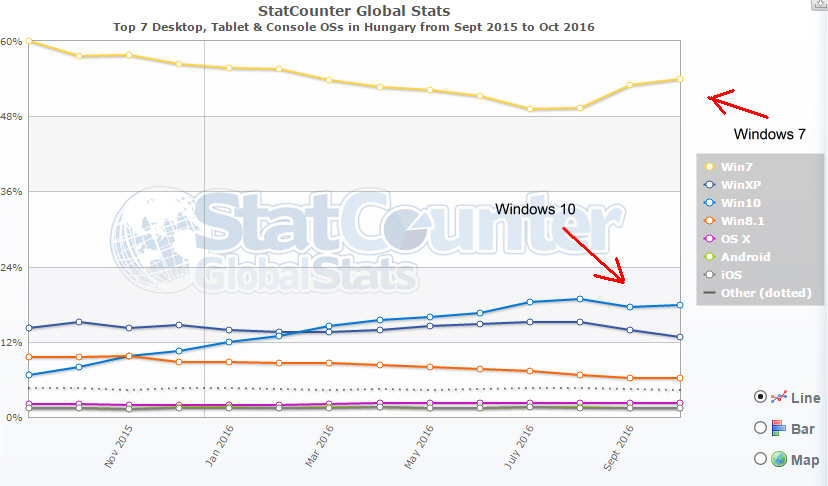Image resolution: width=828 pixels, height=486 pixels.
Task: Click the Win8.1 orange legend marker
Action: pos(710,221)
